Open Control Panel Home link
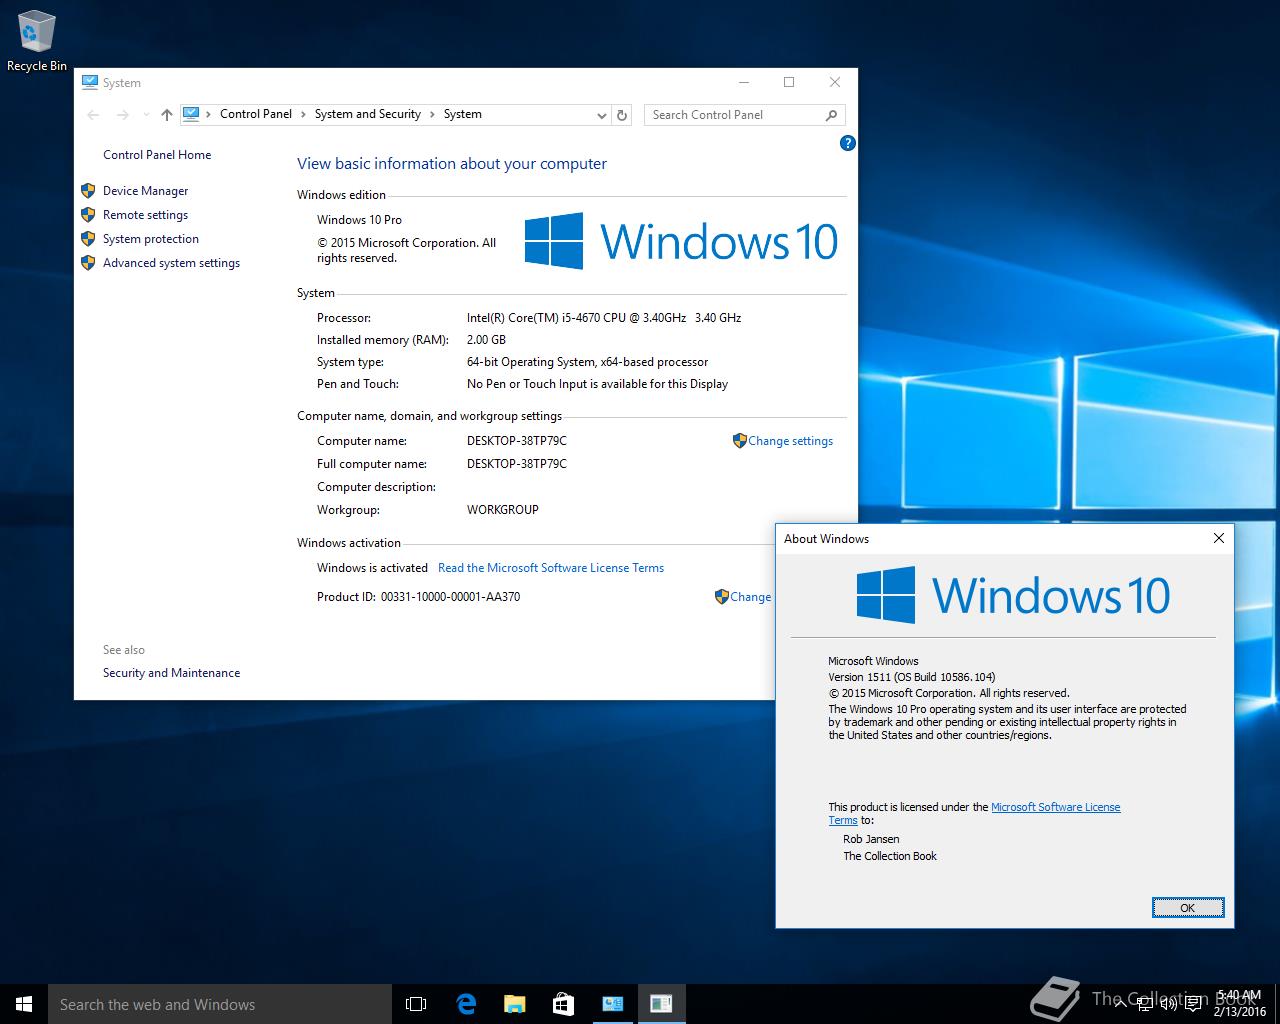Viewport: 1280px width, 1024px height. [x=157, y=155]
